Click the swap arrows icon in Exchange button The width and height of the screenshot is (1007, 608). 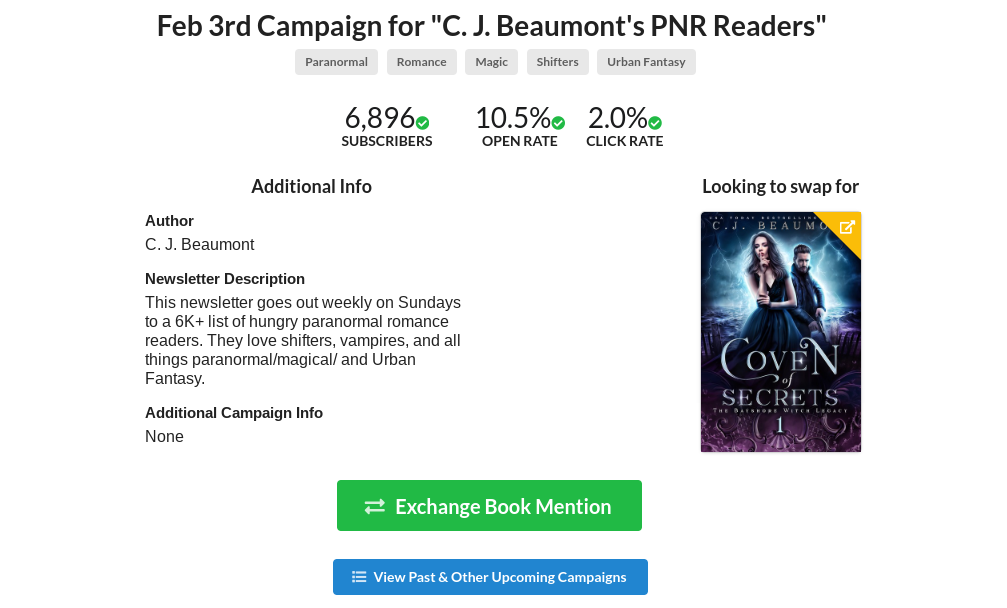point(375,507)
